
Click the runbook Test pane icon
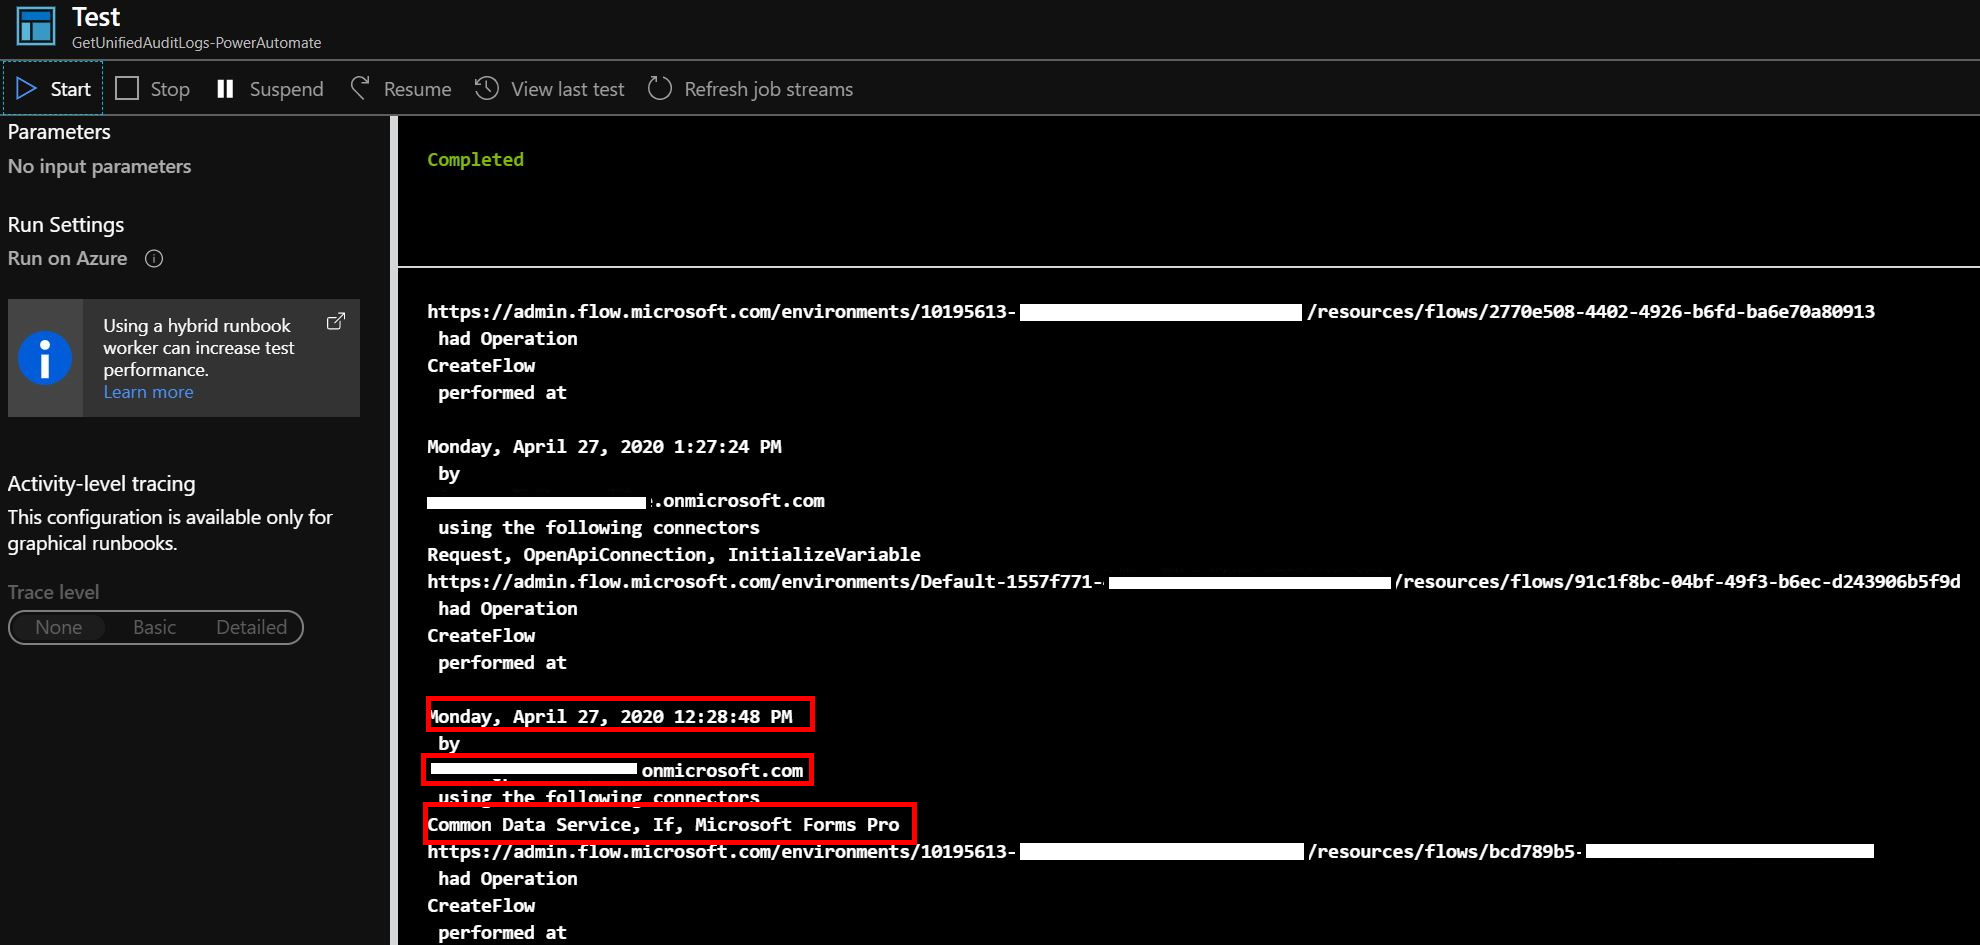(x=36, y=27)
